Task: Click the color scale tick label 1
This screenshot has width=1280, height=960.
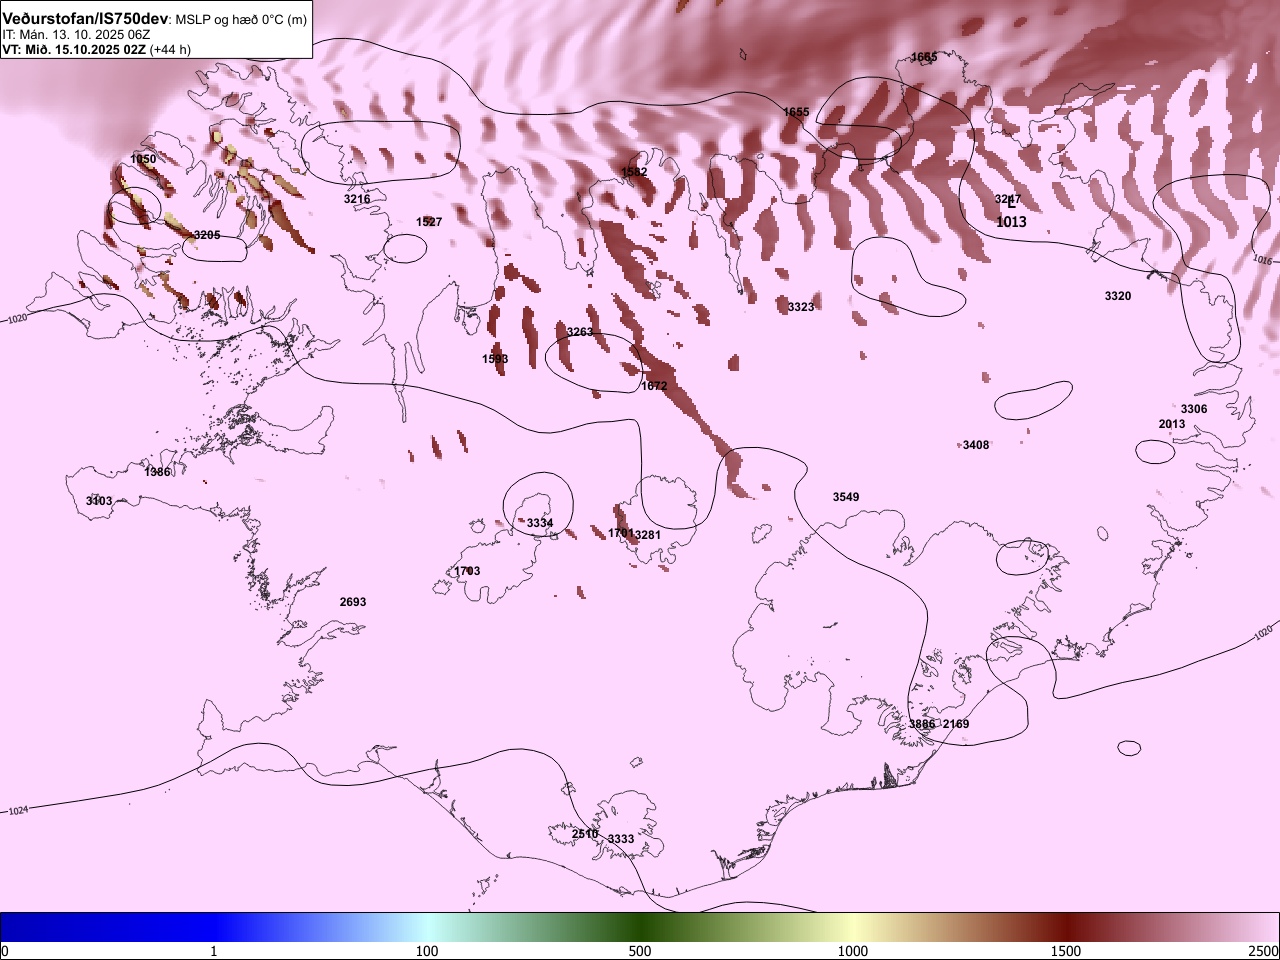Action: click(x=214, y=950)
